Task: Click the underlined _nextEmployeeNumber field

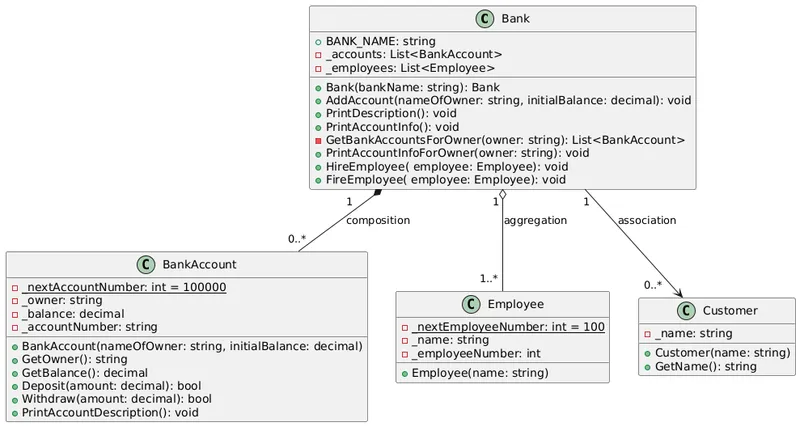Action: [508, 327]
